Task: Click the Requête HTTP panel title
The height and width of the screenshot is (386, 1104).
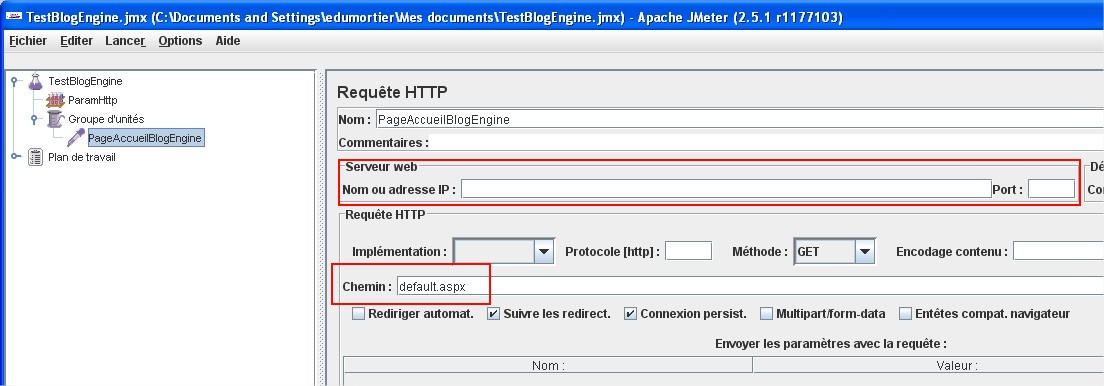Action: (x=392, y=92)
